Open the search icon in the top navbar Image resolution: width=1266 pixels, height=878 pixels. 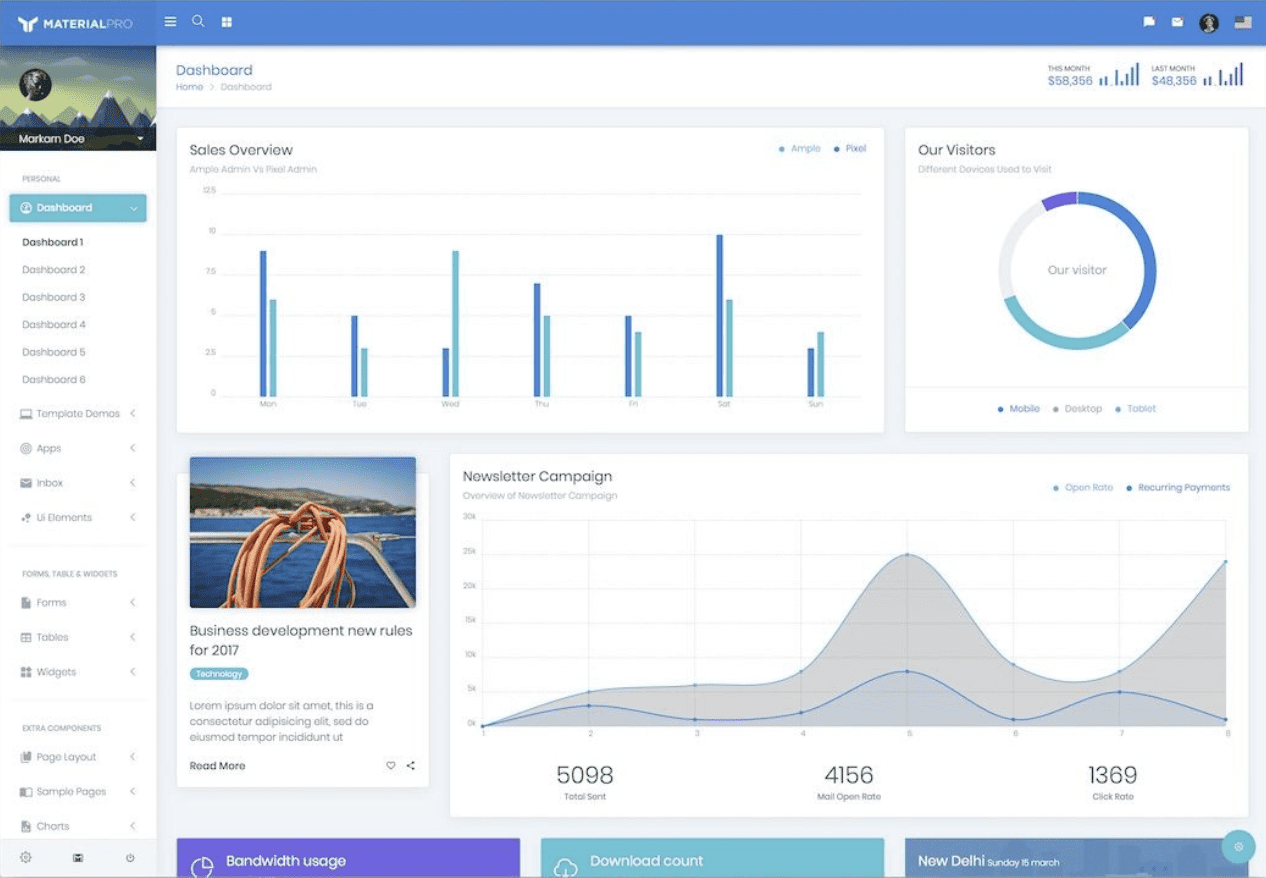coord(198,21)
